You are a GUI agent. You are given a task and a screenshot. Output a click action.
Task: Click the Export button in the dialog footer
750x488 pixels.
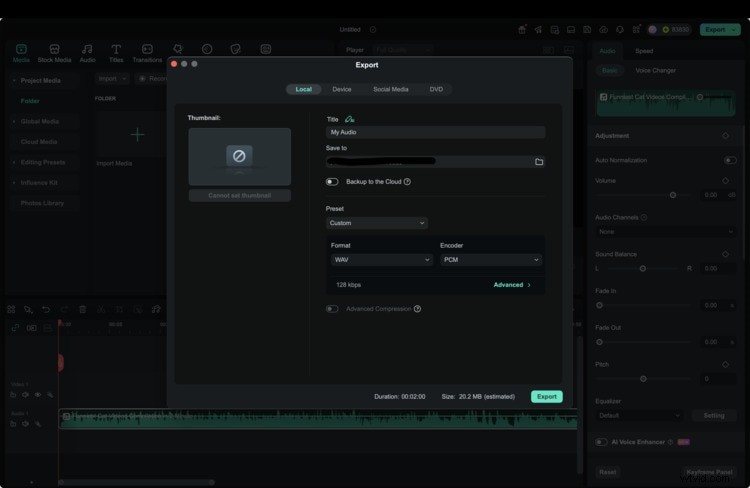coord(546,397)
